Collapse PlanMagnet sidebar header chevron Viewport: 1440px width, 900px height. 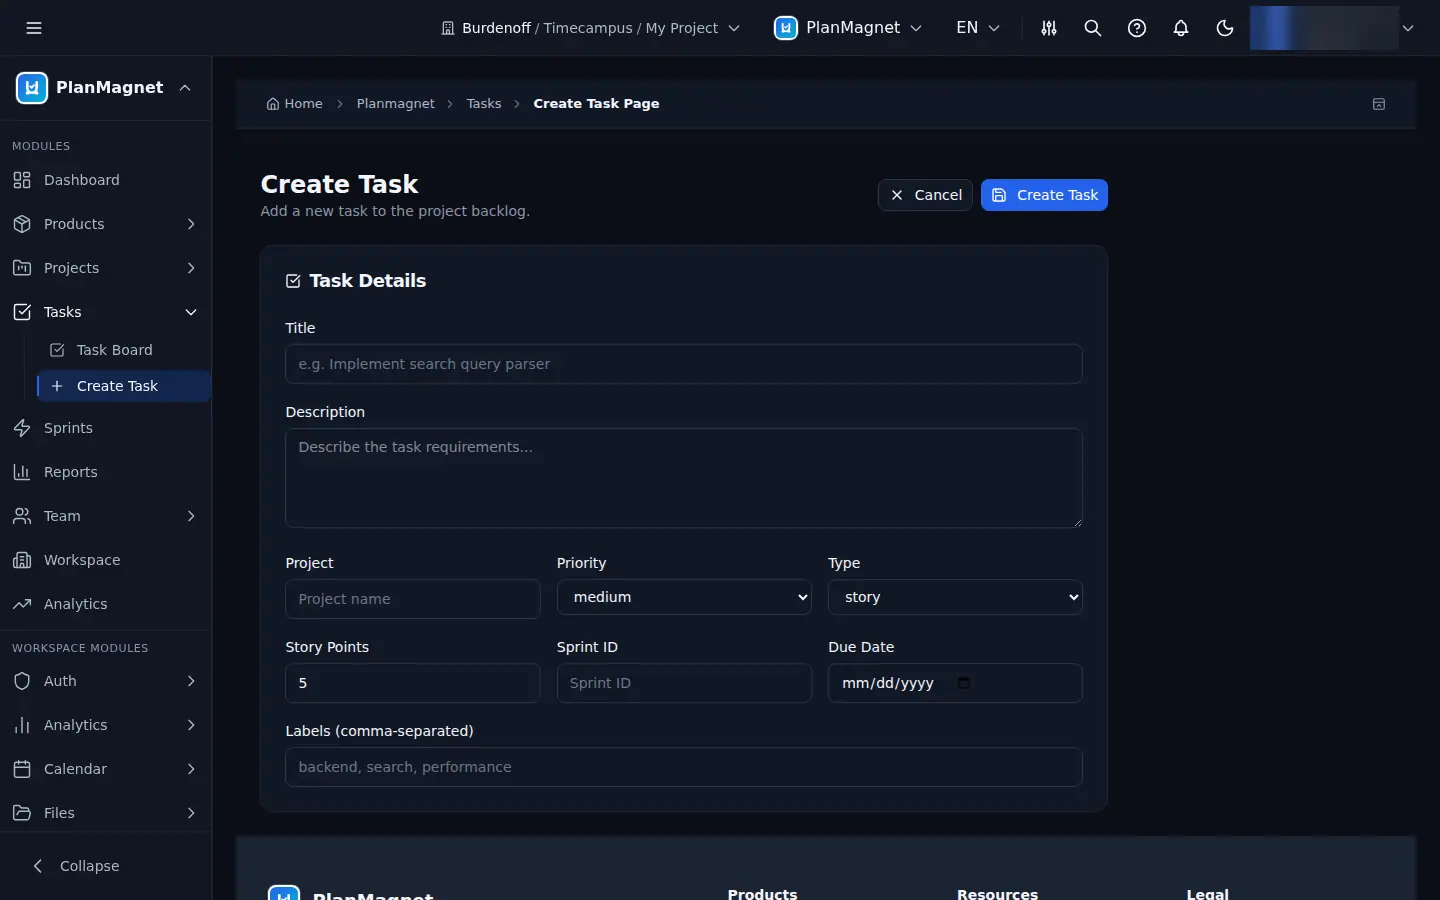(185, 88)
